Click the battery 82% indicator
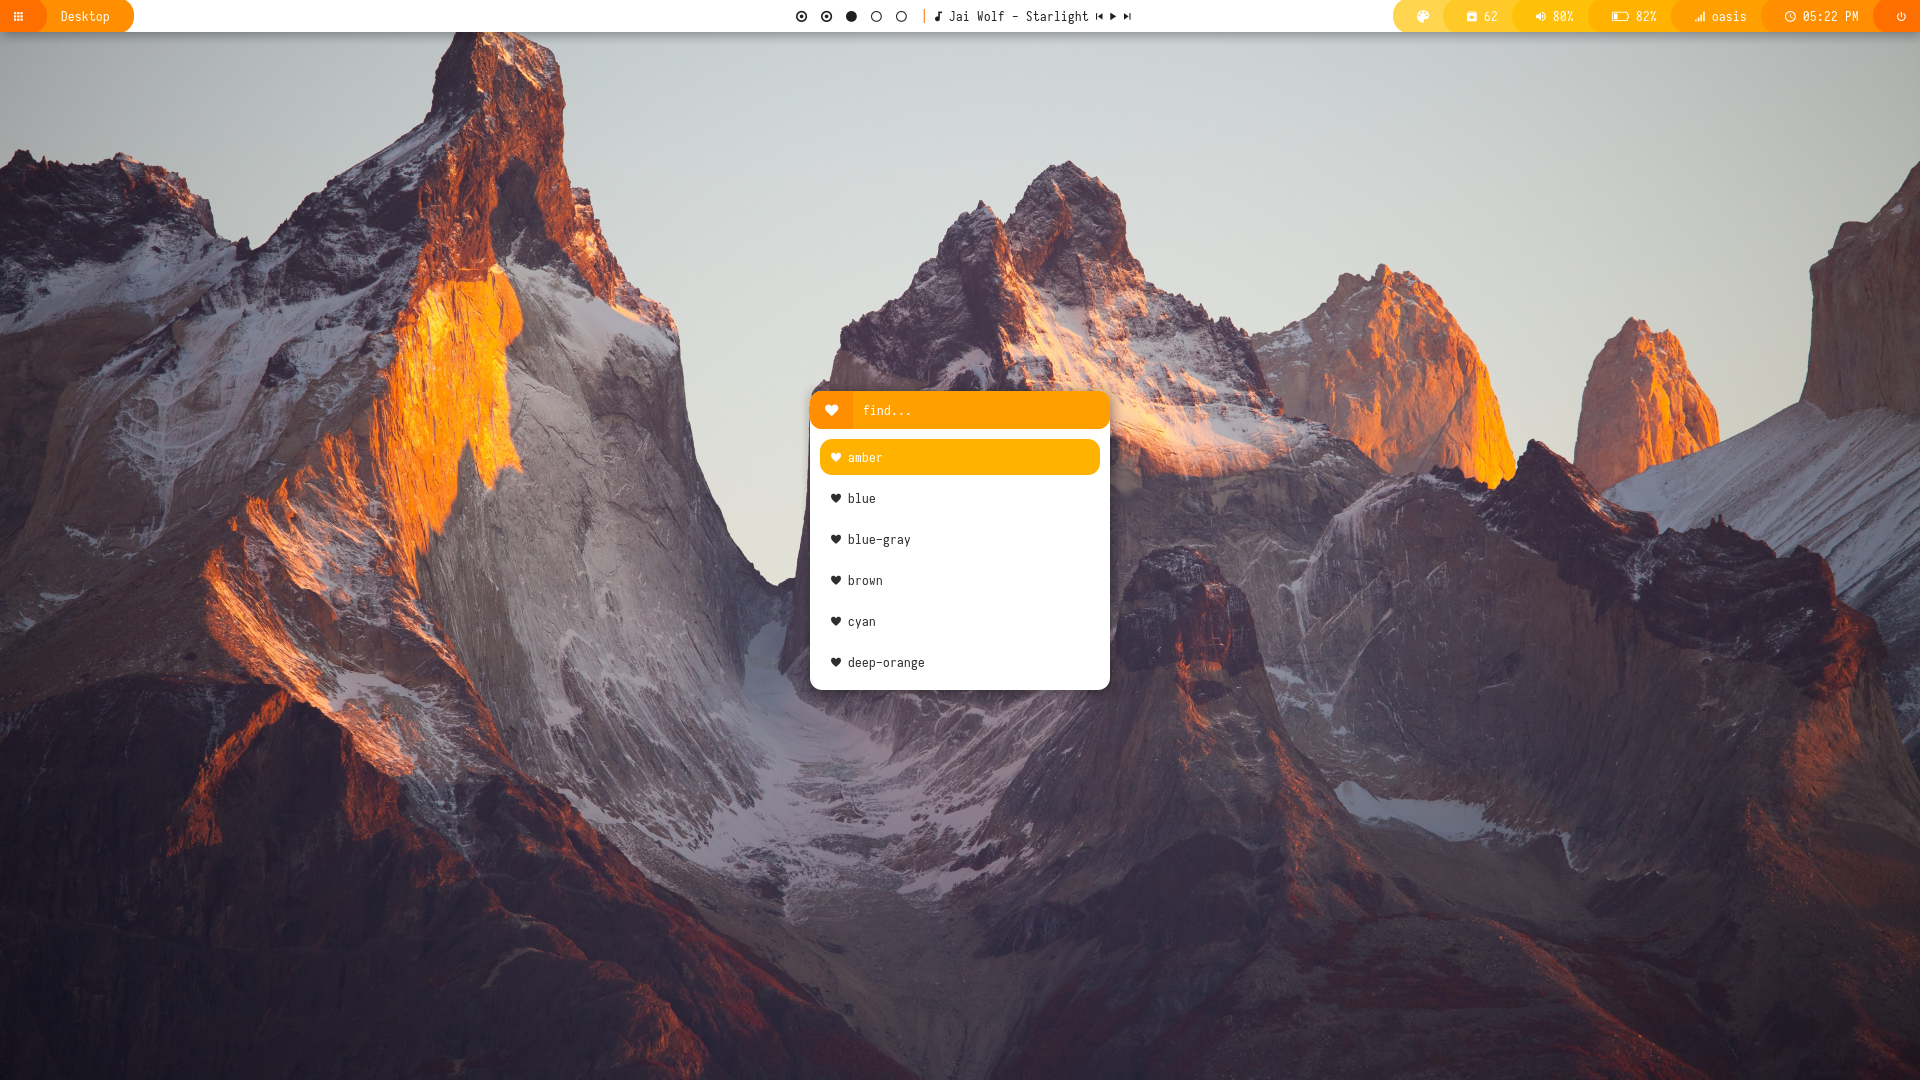1920x1080 pixels. (x=1634, y=16)
